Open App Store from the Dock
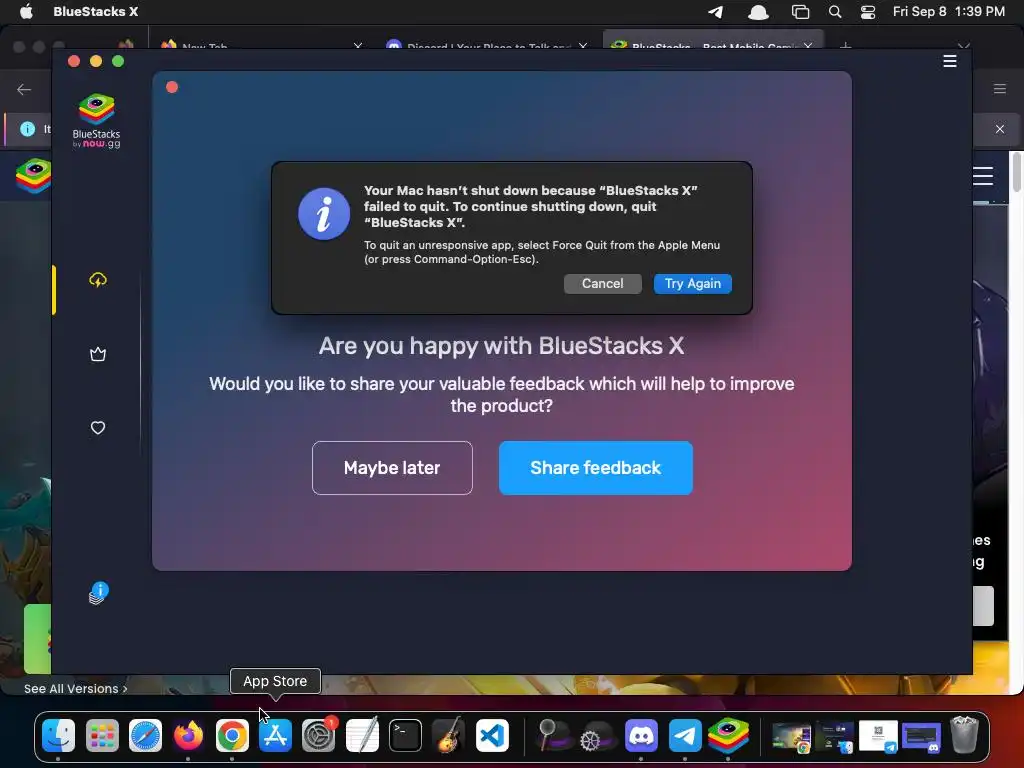The height and width of the screenshot is (768, 1024). pos(275,736)
